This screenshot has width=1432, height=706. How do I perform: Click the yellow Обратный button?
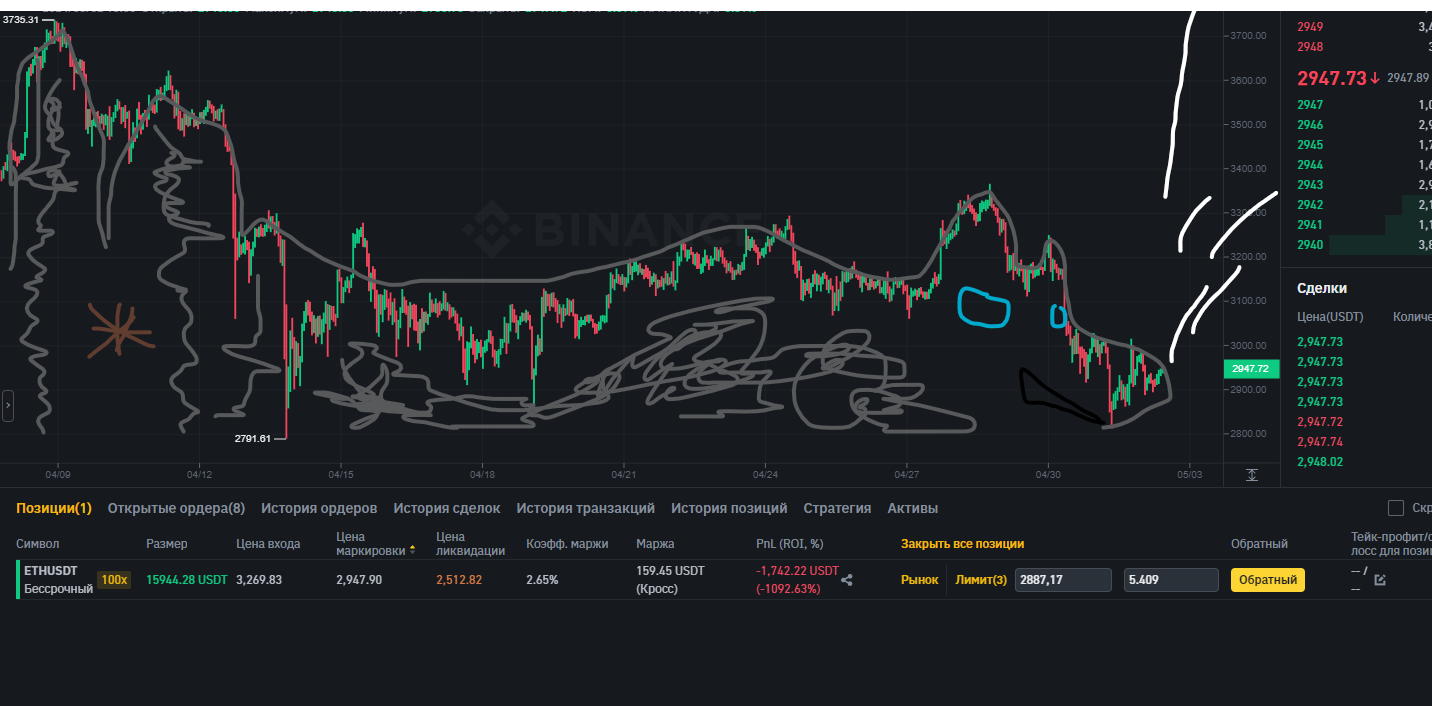[x=1267, y=580]
